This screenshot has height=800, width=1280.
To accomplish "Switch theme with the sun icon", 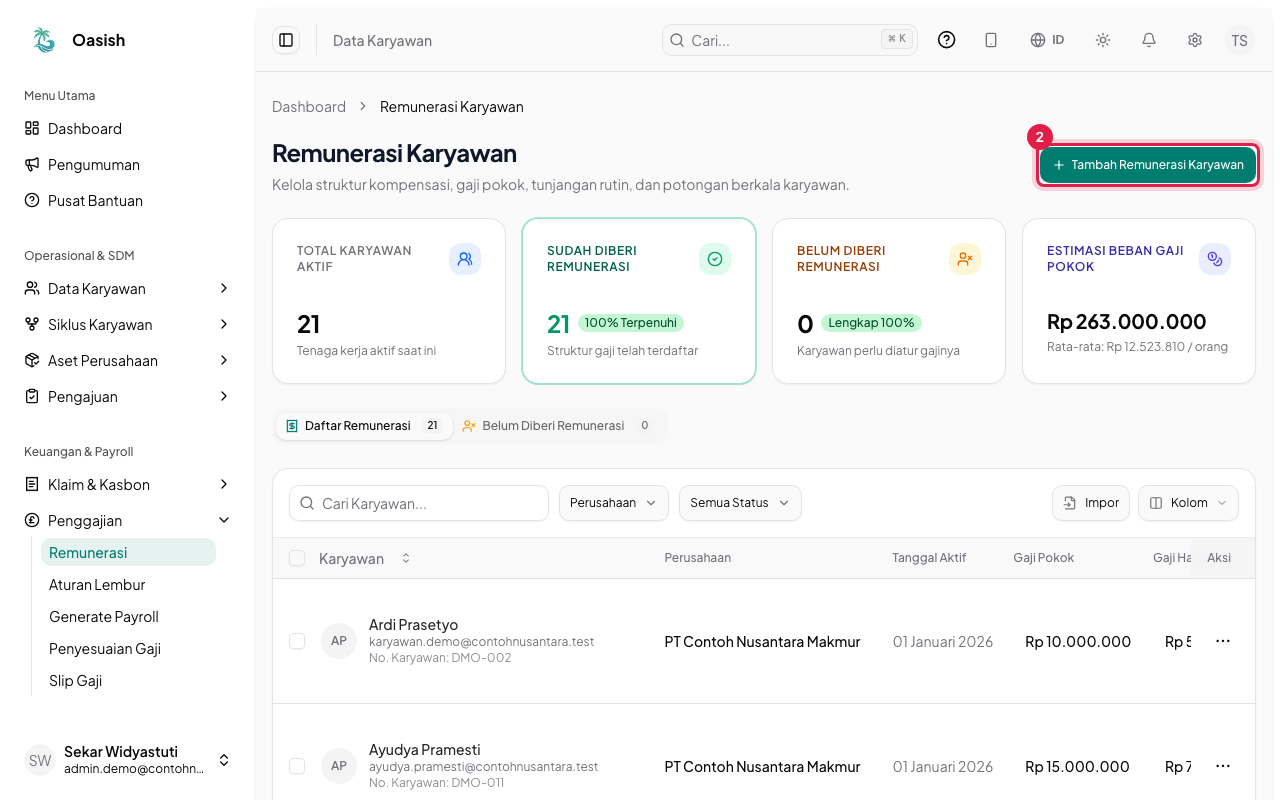I will coord(1103,40).
